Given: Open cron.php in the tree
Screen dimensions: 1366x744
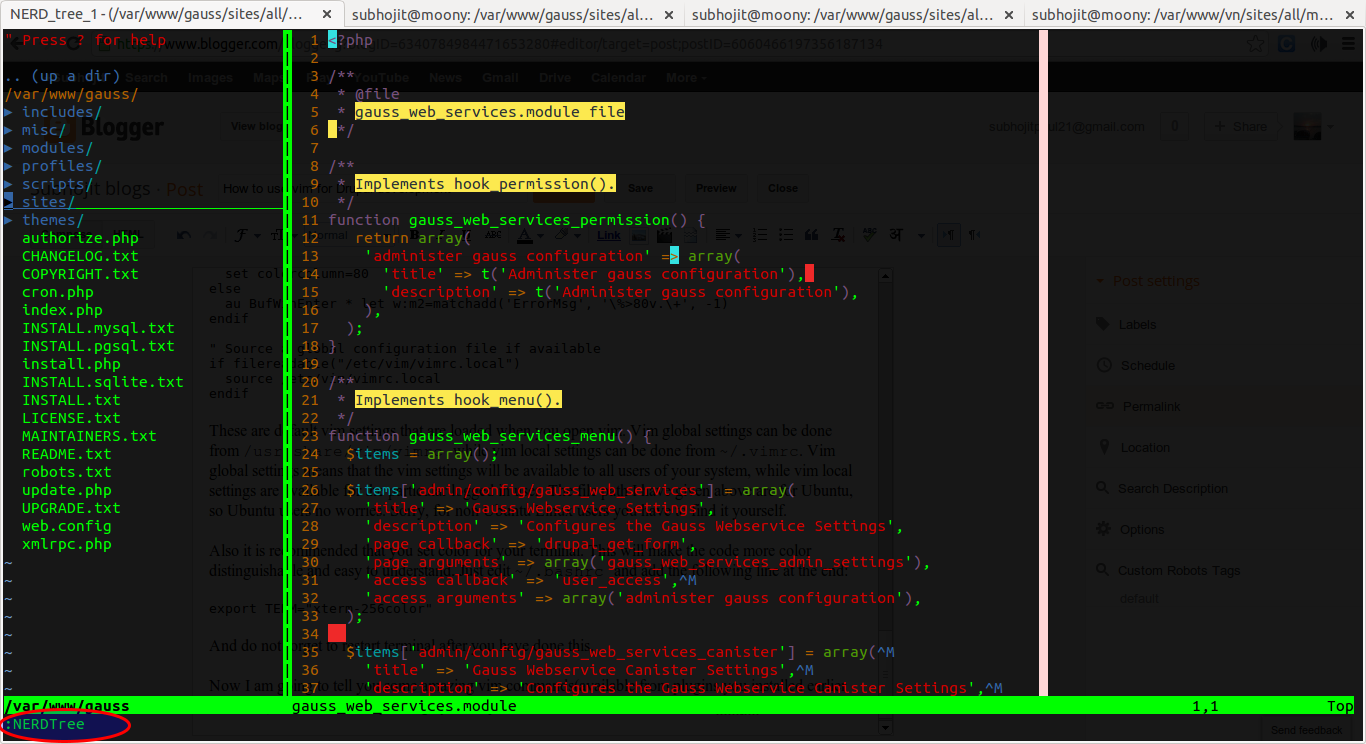Looking at the screenshot, I should coord(58,292).
